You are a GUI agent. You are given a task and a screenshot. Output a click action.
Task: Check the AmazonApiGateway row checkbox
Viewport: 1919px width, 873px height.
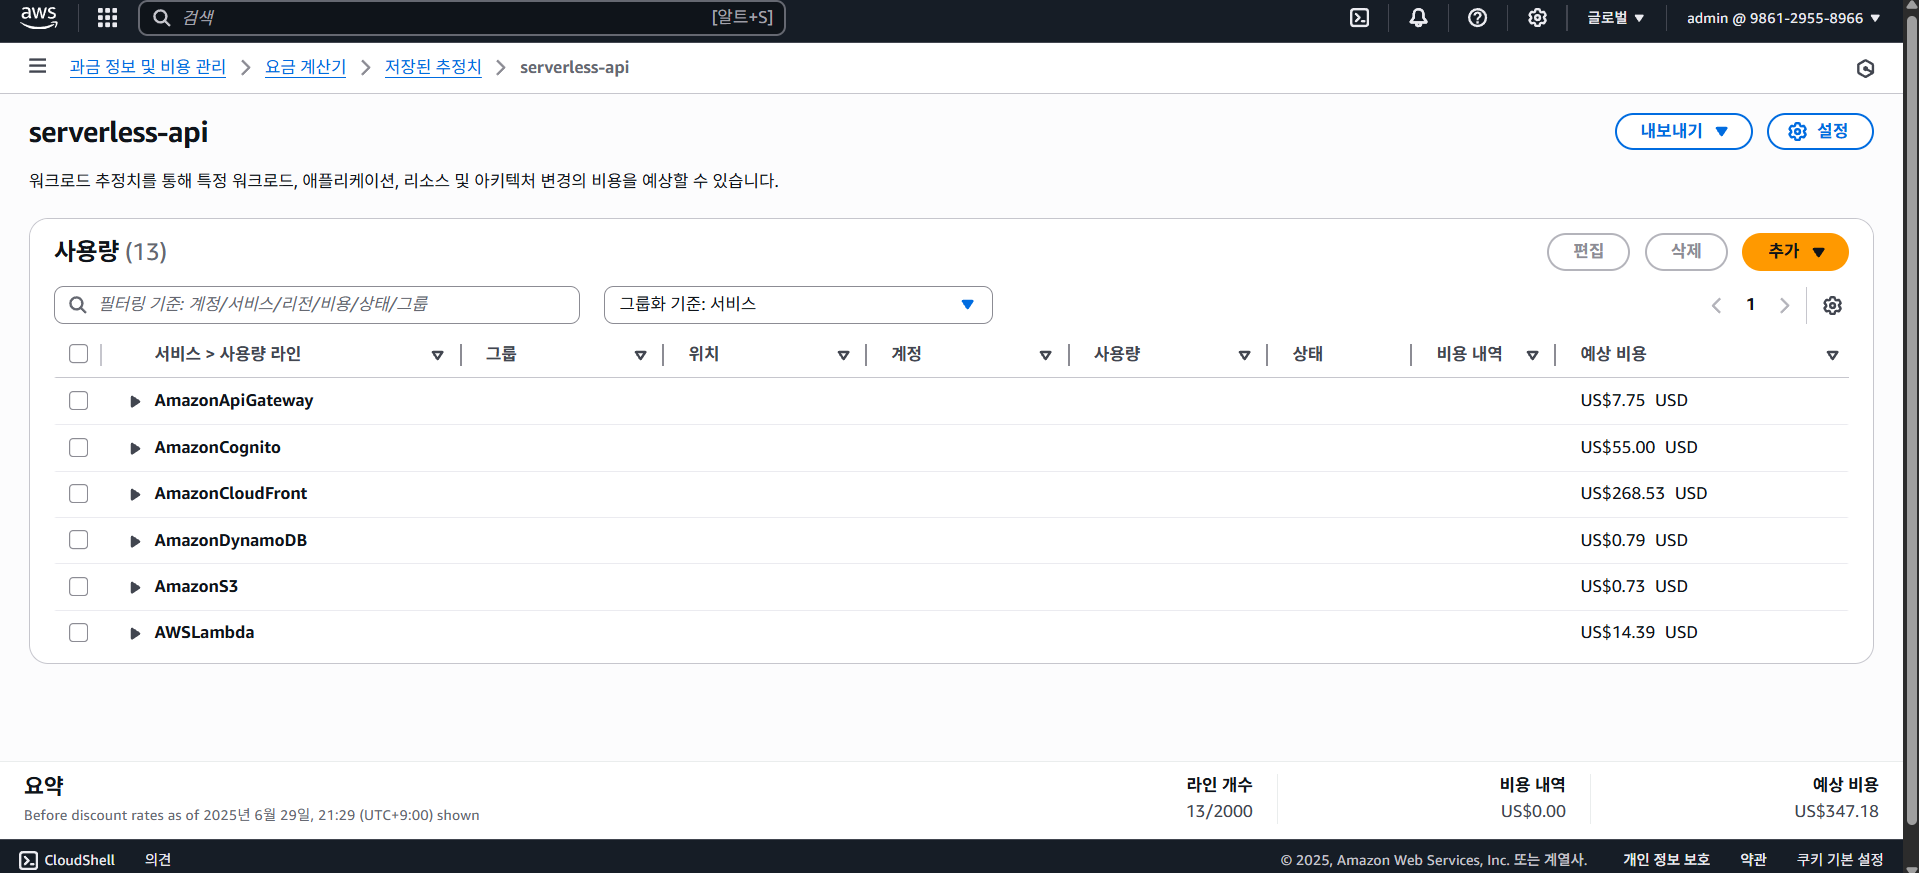[x=79, y=401]
